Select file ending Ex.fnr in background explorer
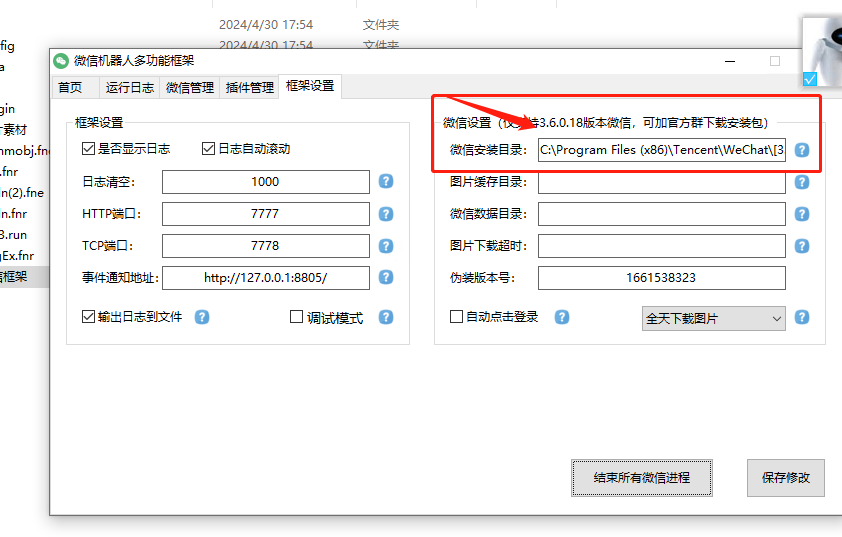Image resolution: width=842 pixels, height=537 pixels. click(x=17, y=256)
